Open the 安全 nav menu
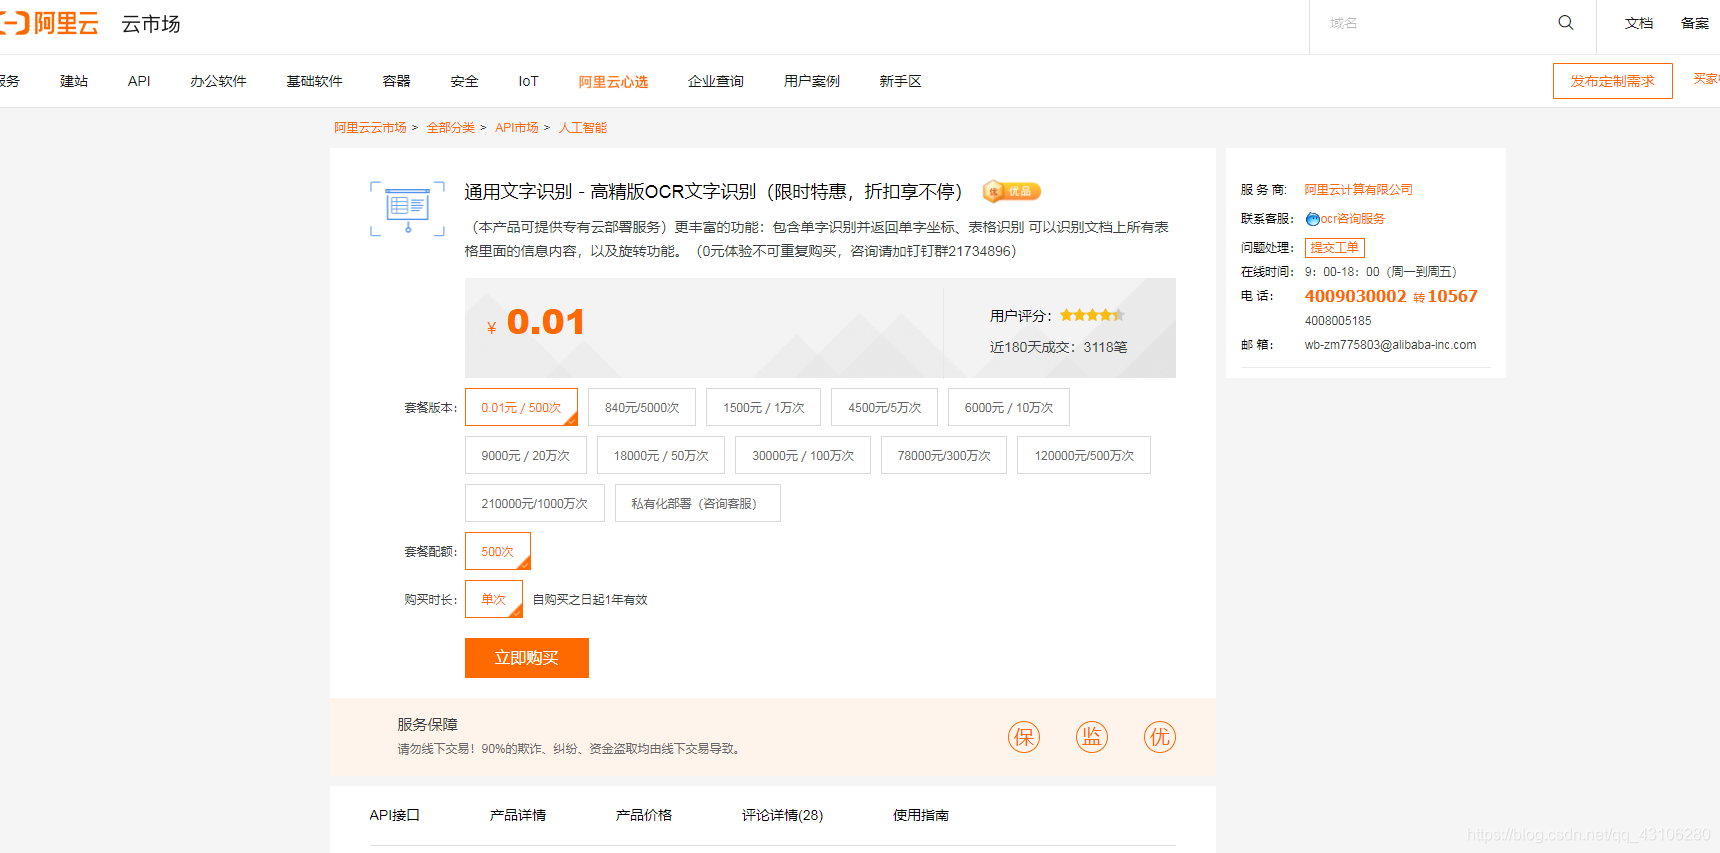This screenshot has height=853, width=1720. (464, 81)
